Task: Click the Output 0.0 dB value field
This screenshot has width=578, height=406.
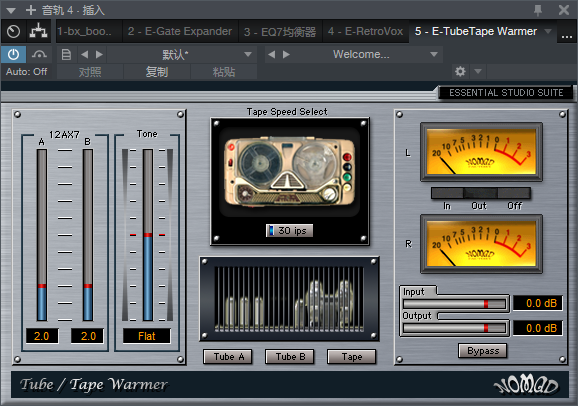Action: [x=538, y=328]
